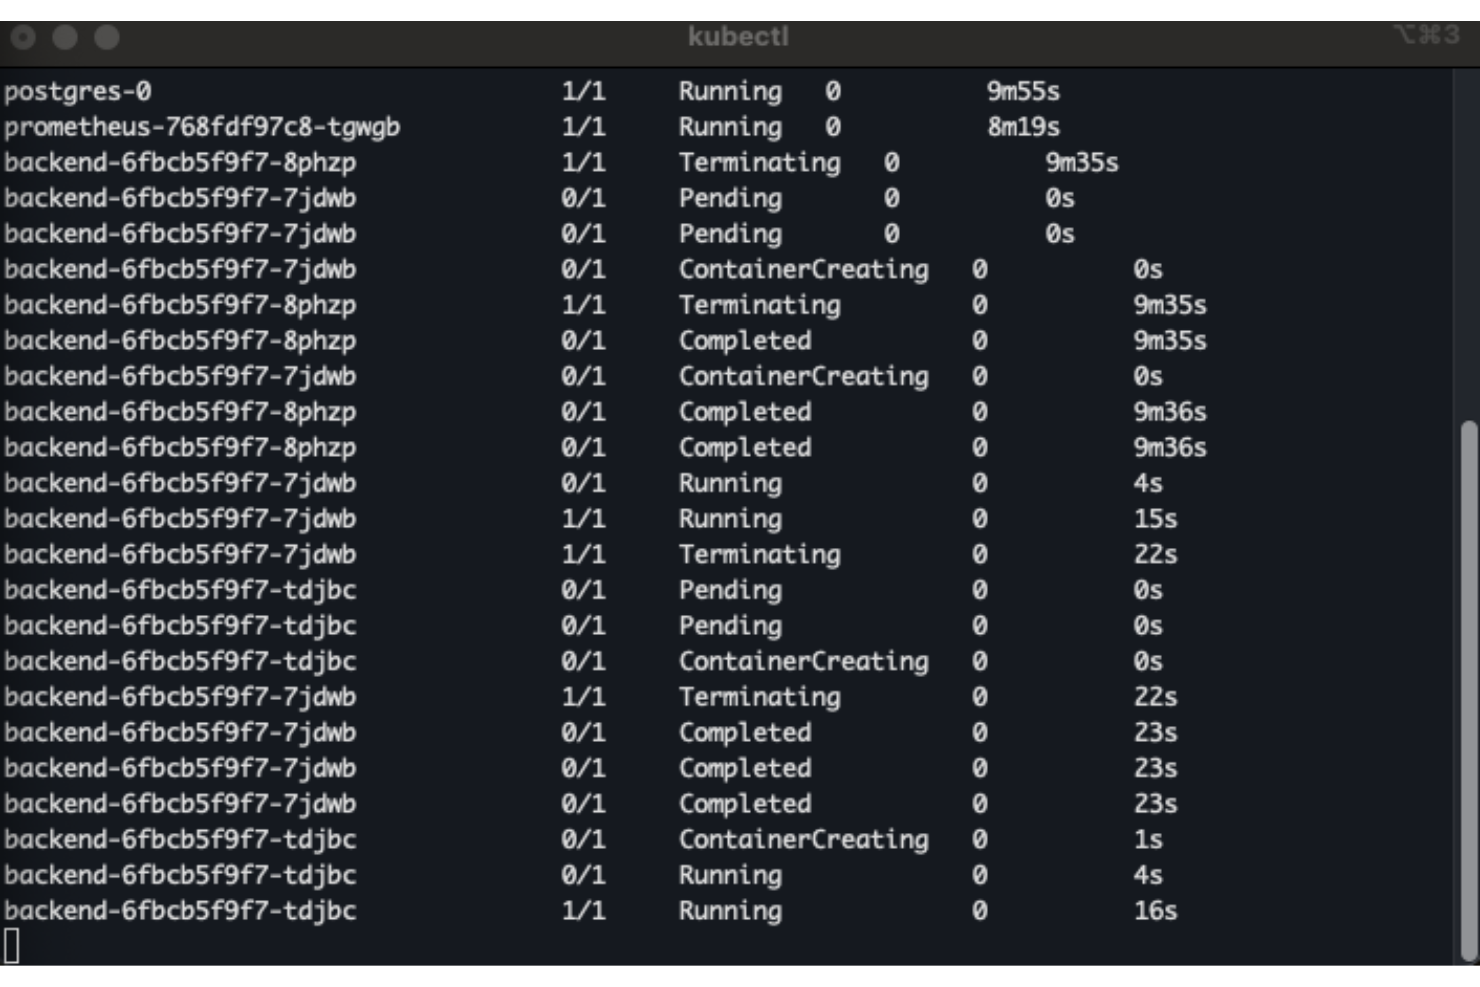Click the Pending status of backend-6fbcb5f9f7-7jdwb

pos(730,198)
